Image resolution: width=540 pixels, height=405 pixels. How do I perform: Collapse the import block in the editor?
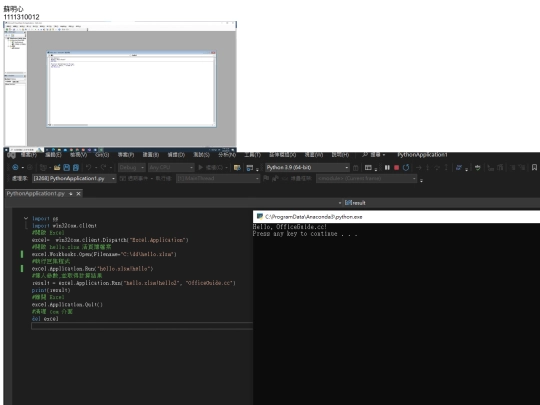[x=26, y=218]
